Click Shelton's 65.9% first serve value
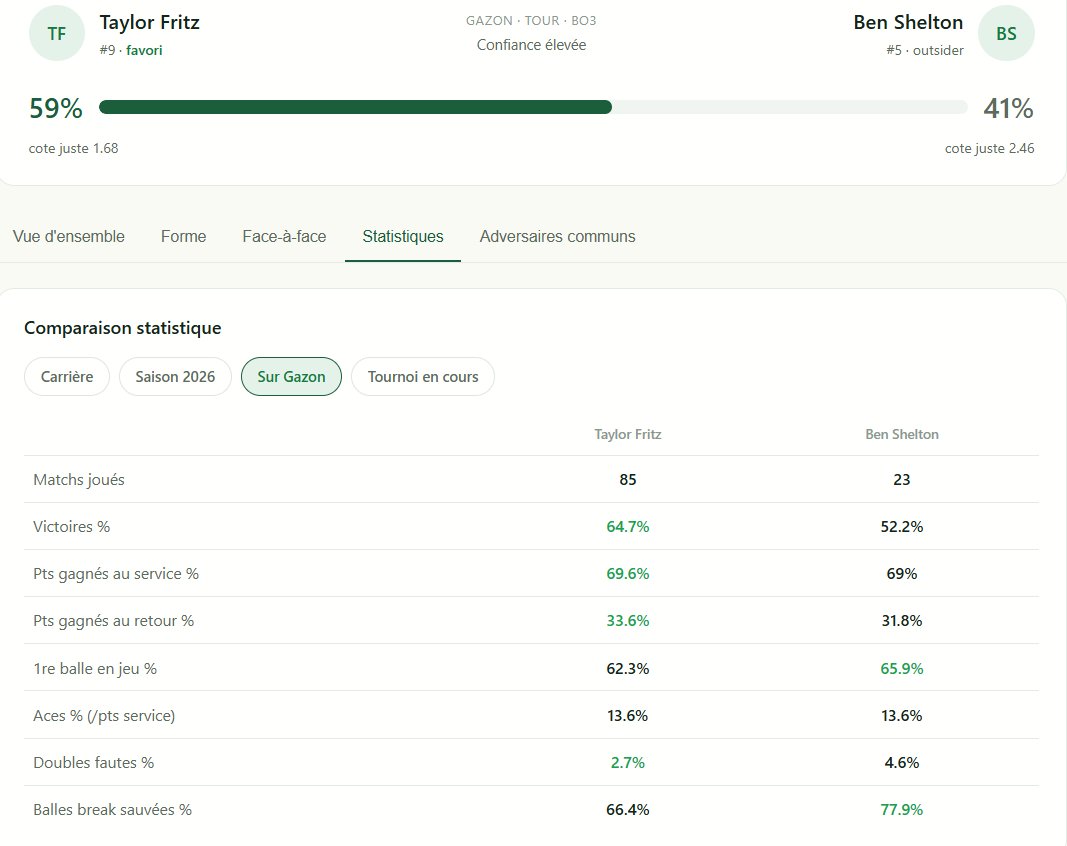 pyautogui.click(x=902, y=668)
